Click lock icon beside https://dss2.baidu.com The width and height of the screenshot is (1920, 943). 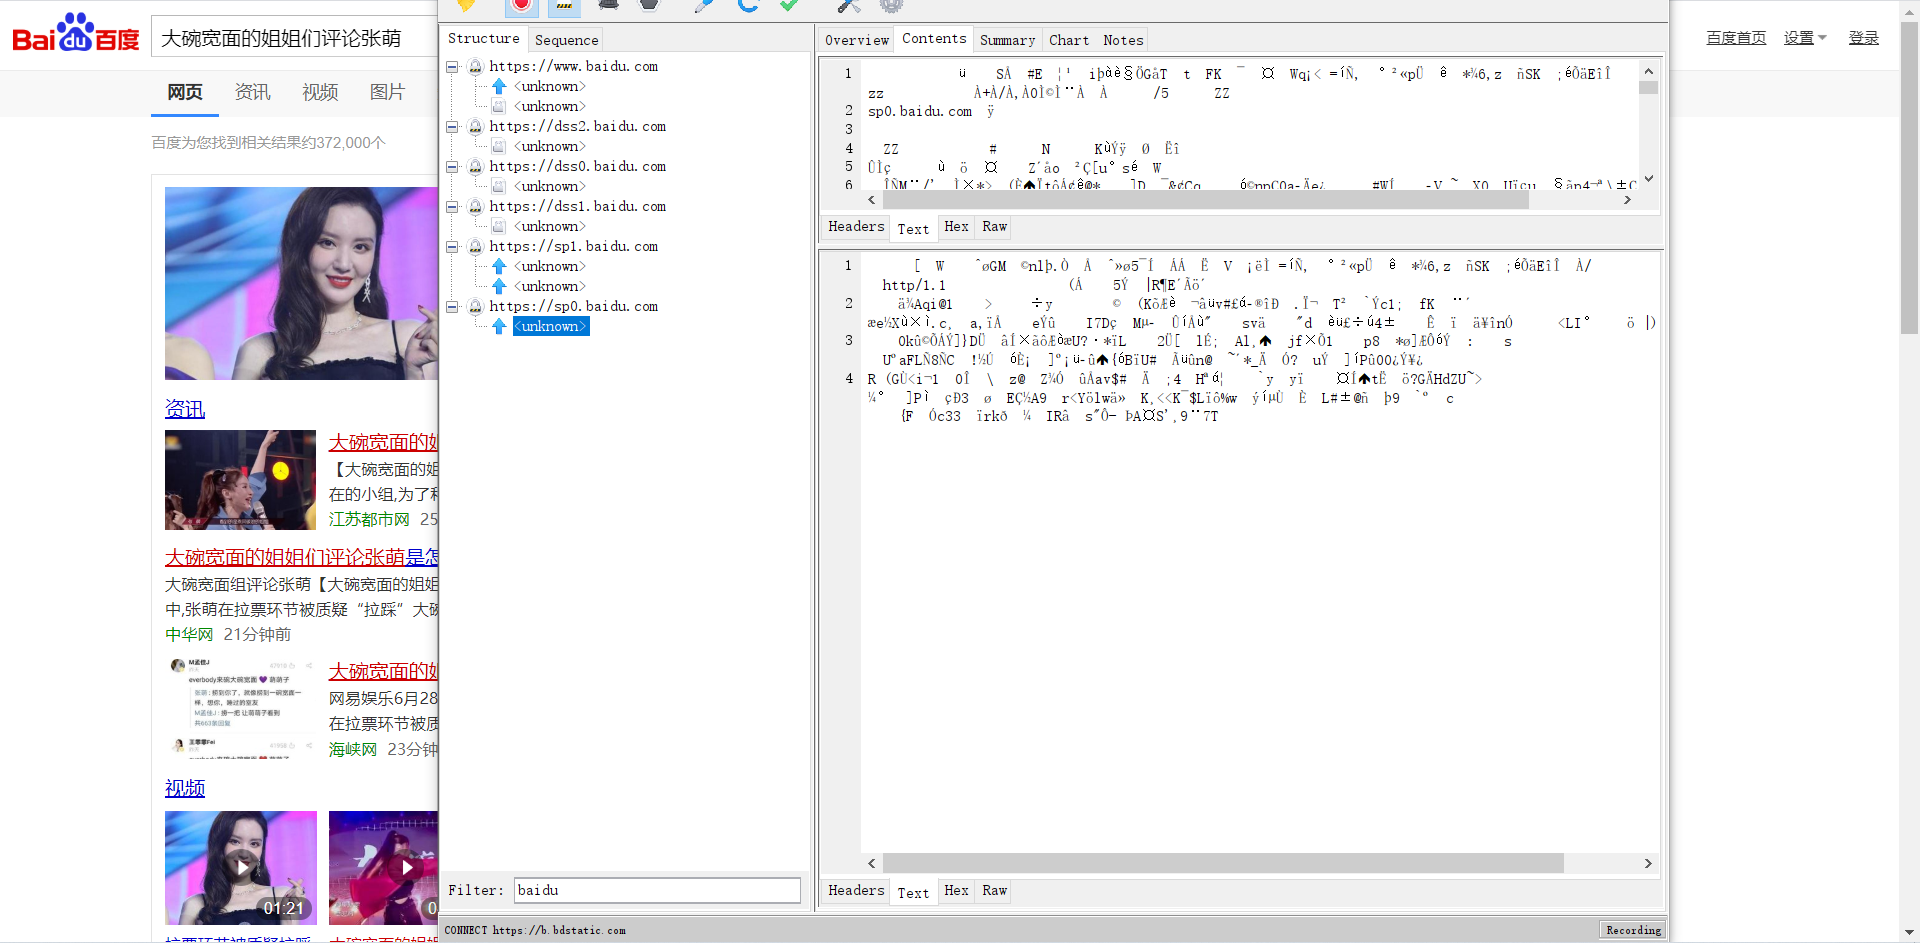point(475,126)
